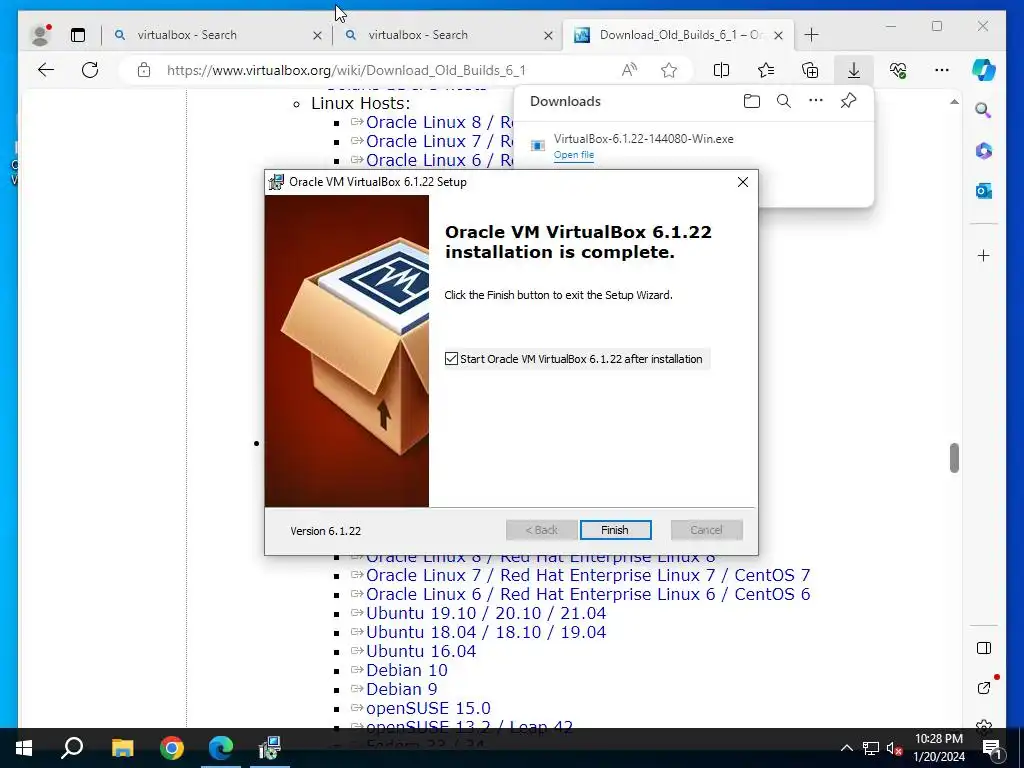Open muted volume tray icon
This screenshot has width=1024, height=768.
click(x=894, y=748)
